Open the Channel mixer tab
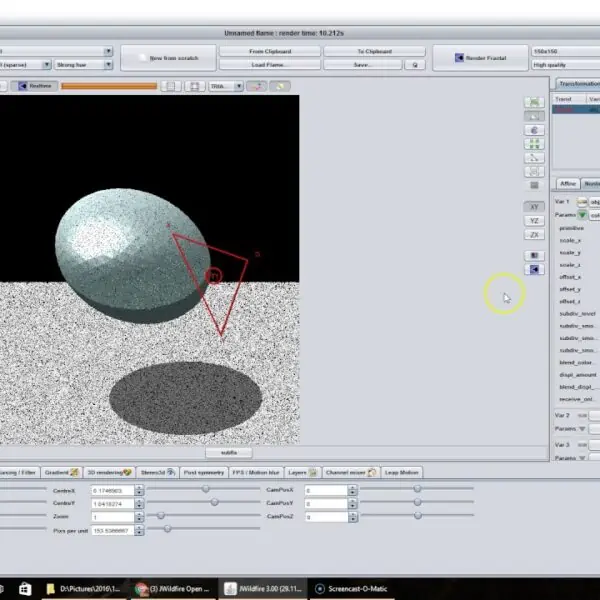600x600 pixels. coord(351,473)
